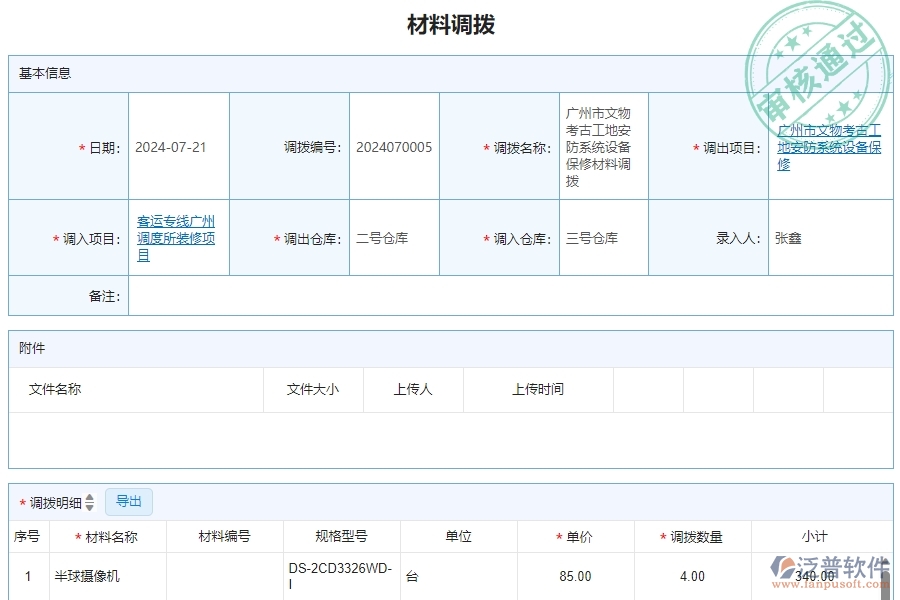Click the red asterisk beside 调拨数量 column
The height and width of the screenshot is (600, 900).
click(661, 535)
